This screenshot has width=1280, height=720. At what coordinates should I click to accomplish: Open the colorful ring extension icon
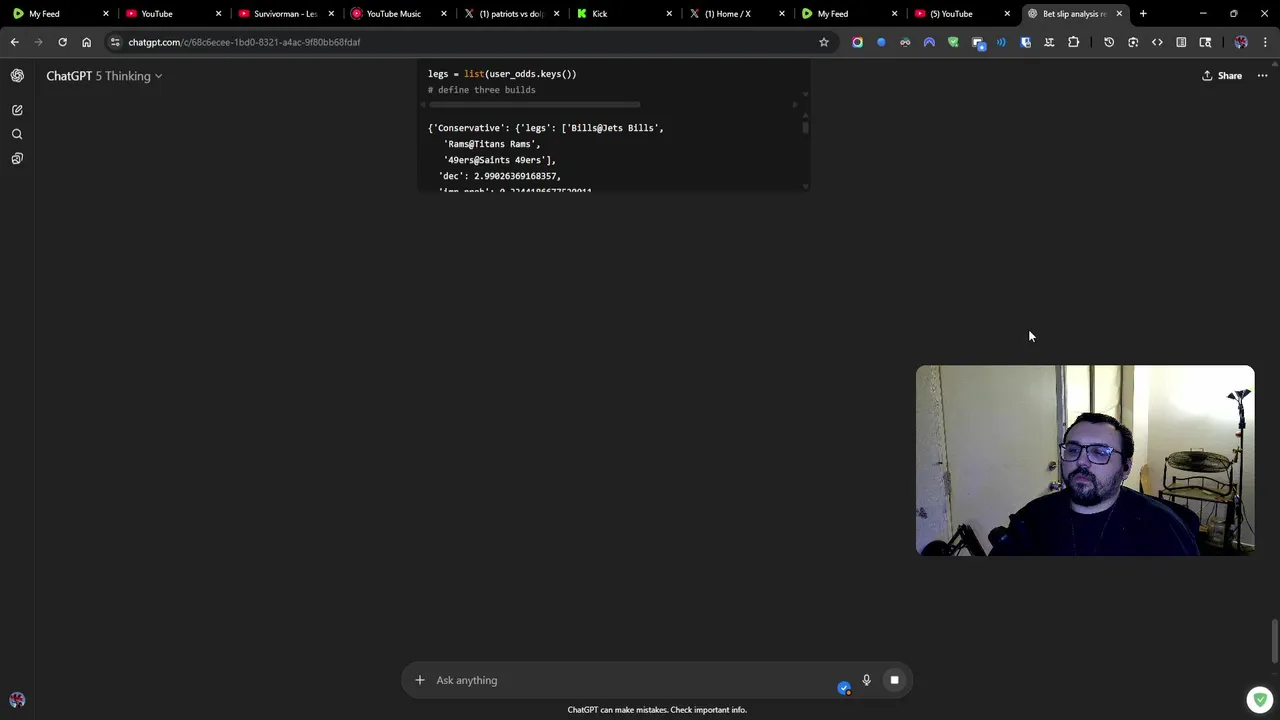point(857,42)
